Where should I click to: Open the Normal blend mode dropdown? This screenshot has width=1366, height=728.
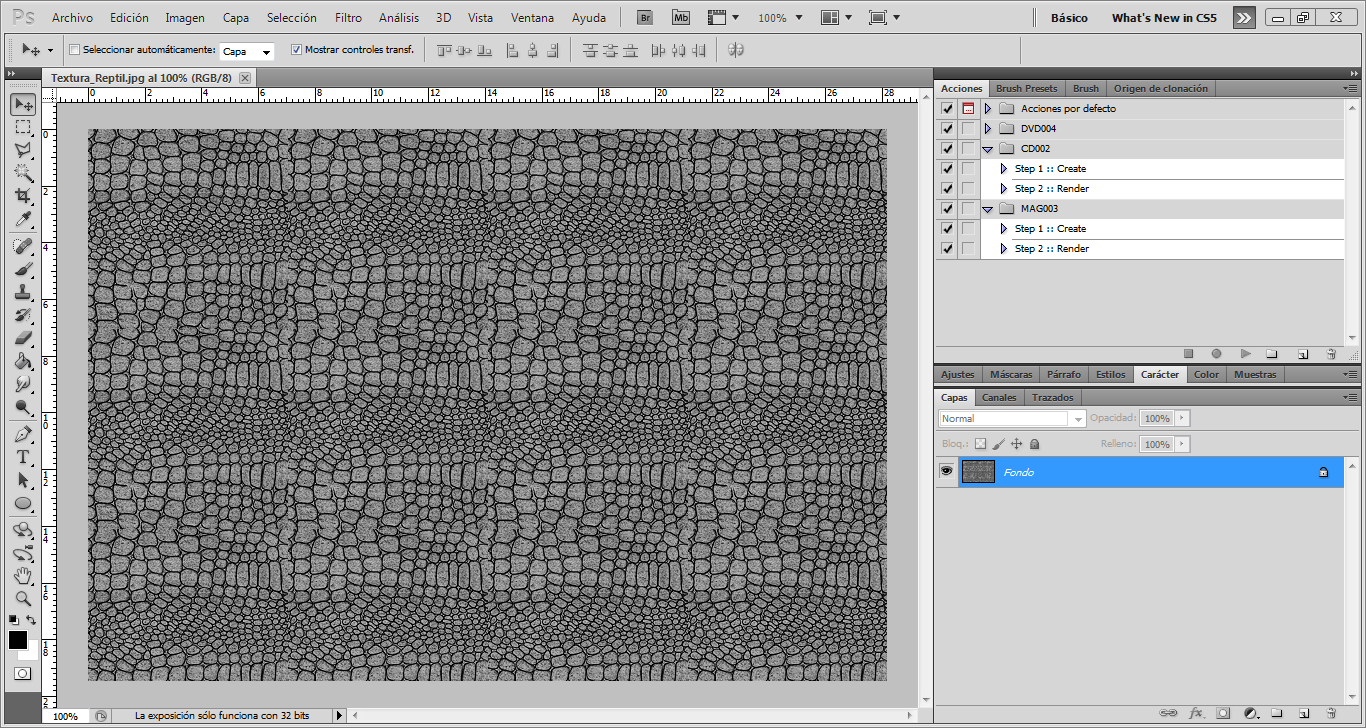(x=1012, y=419)
